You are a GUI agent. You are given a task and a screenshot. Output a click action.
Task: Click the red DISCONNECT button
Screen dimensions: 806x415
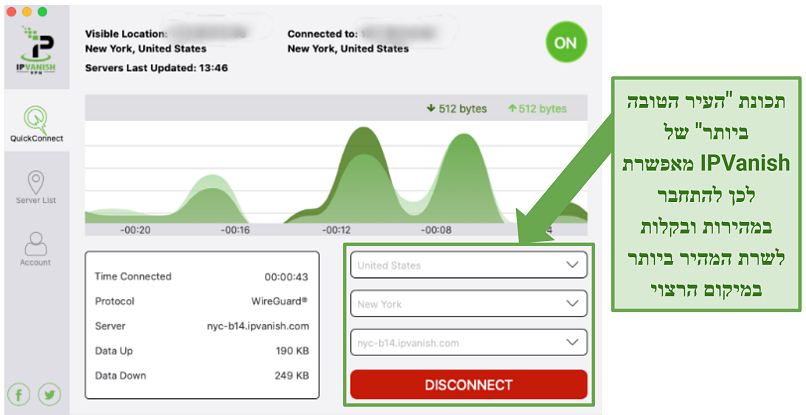[x=468, y=385]
